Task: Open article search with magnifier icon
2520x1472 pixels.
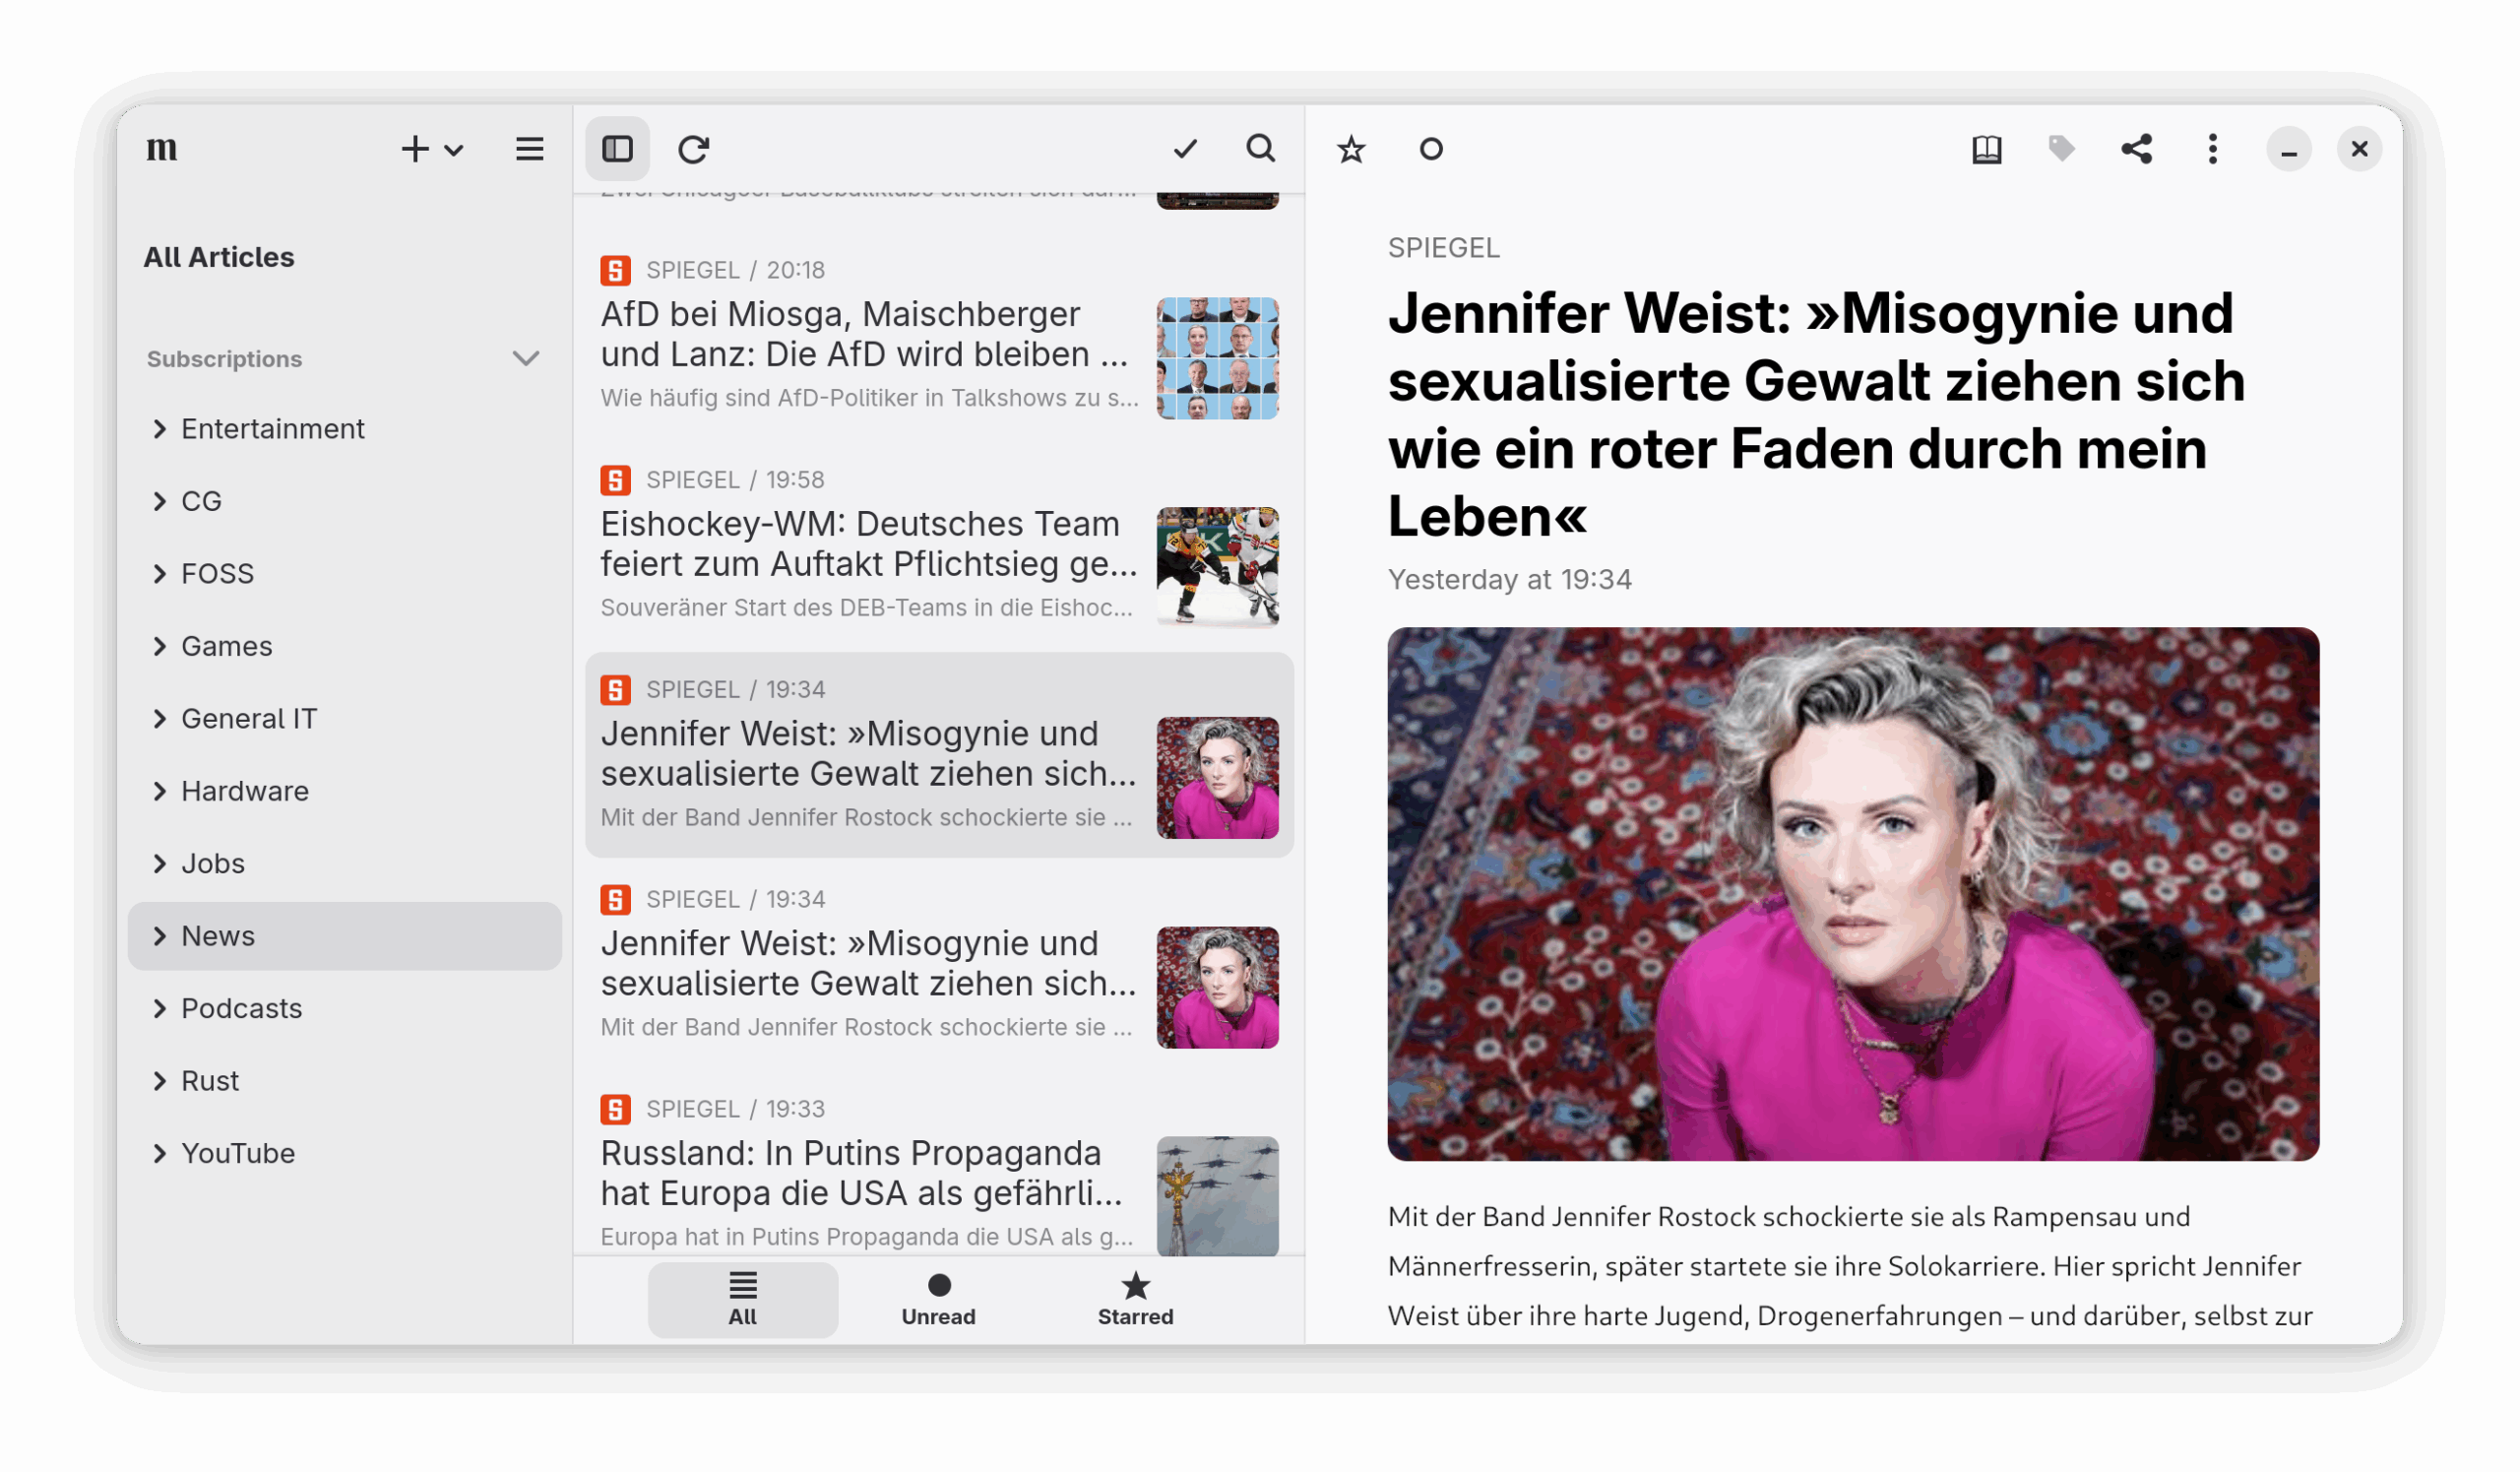Action: tap(1260, 149)
